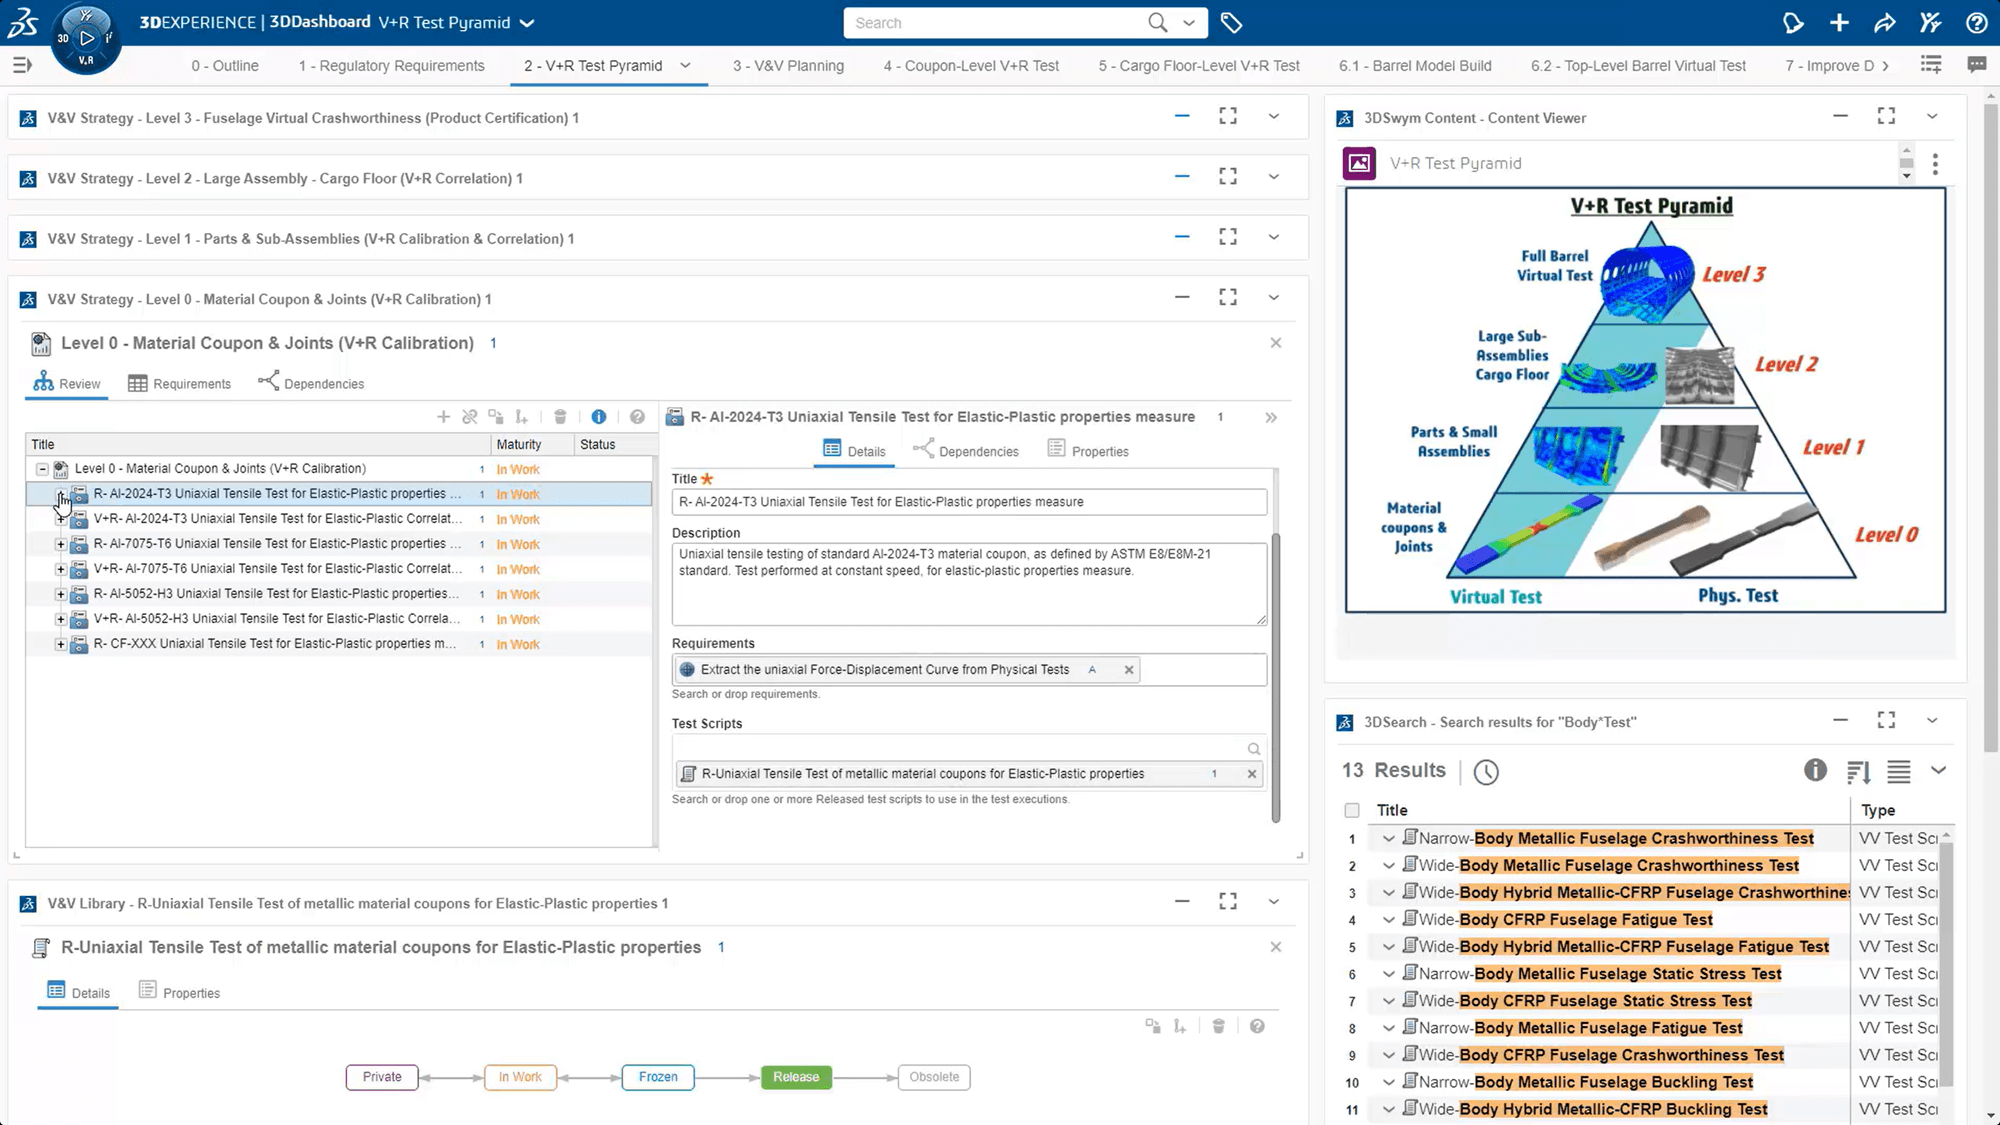This screenshot has width=2000, height=1125.
Task: Expand the Narrow-Body Metallic Fuselage Crashworthiness result
Action: tap(1388, 838)
